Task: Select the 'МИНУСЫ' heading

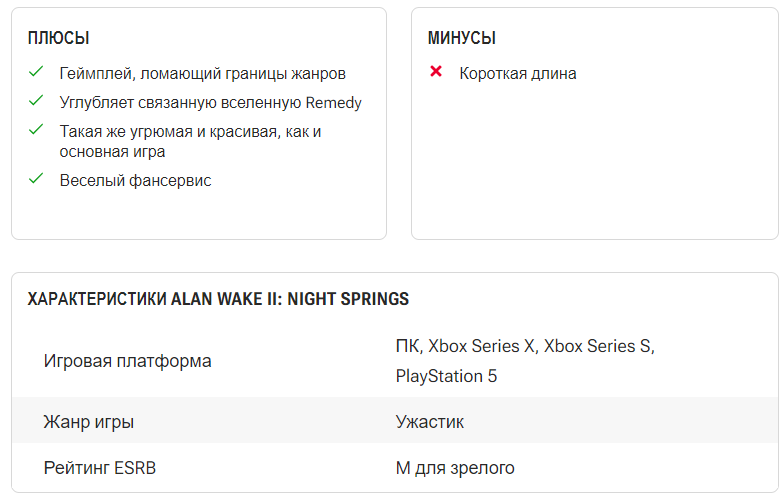Action: 462,38
